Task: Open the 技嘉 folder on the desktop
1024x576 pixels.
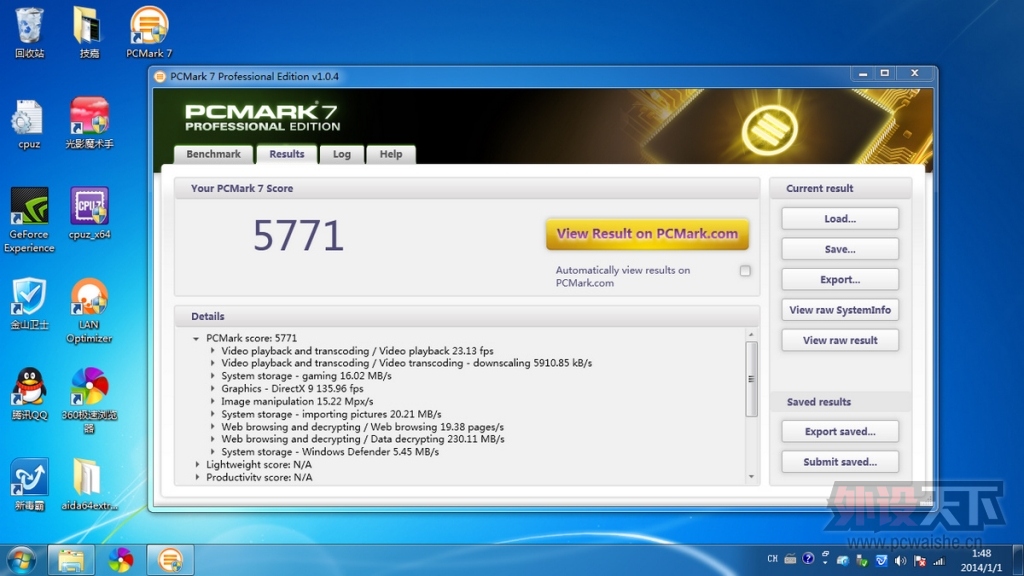Action: (89, 33)
